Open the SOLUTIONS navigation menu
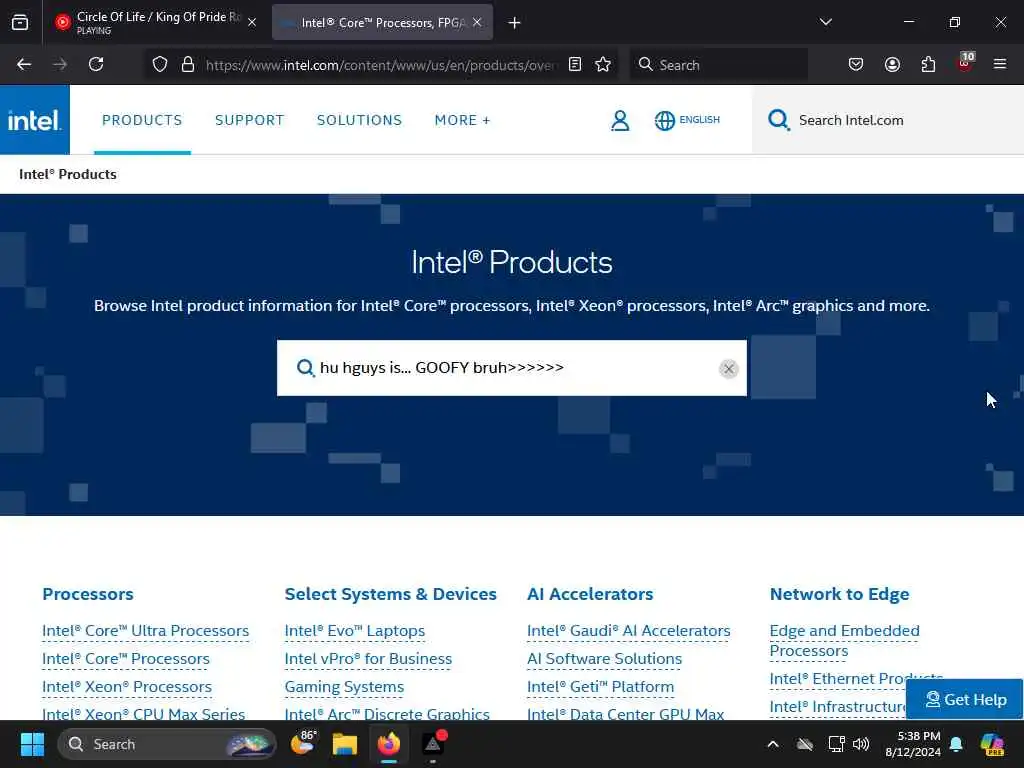The image size is (1024, 768). (x=359, y=120)
